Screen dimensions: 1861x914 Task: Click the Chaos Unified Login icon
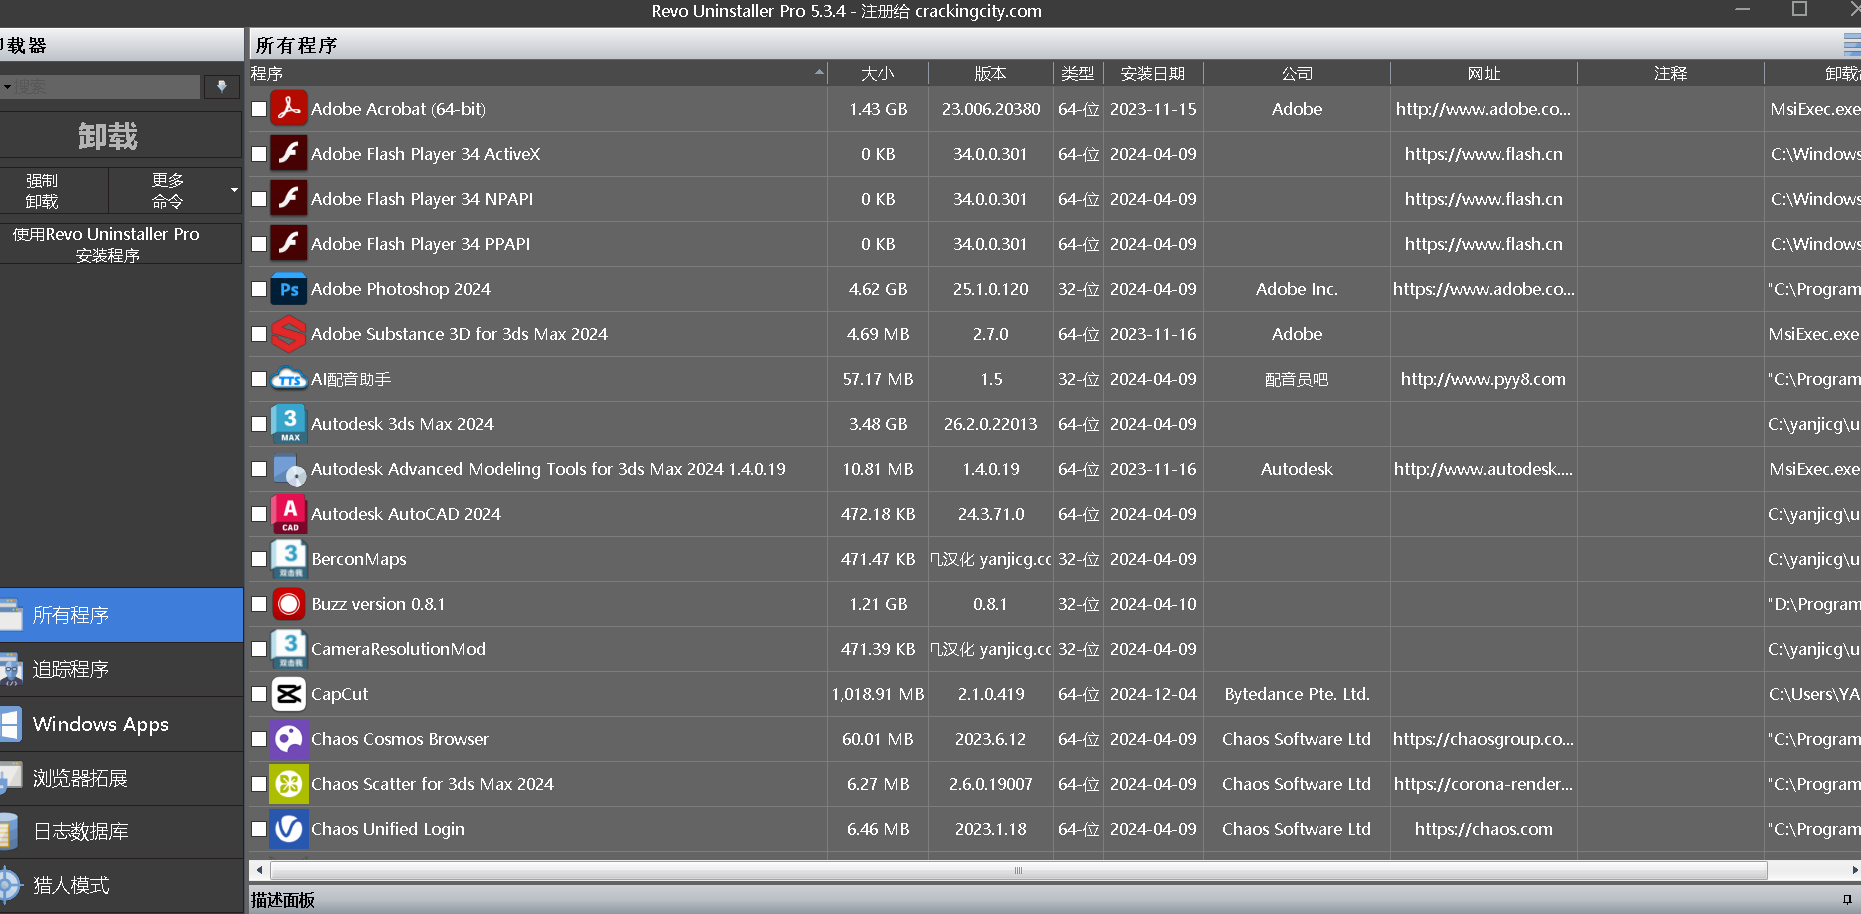[289, 828]
